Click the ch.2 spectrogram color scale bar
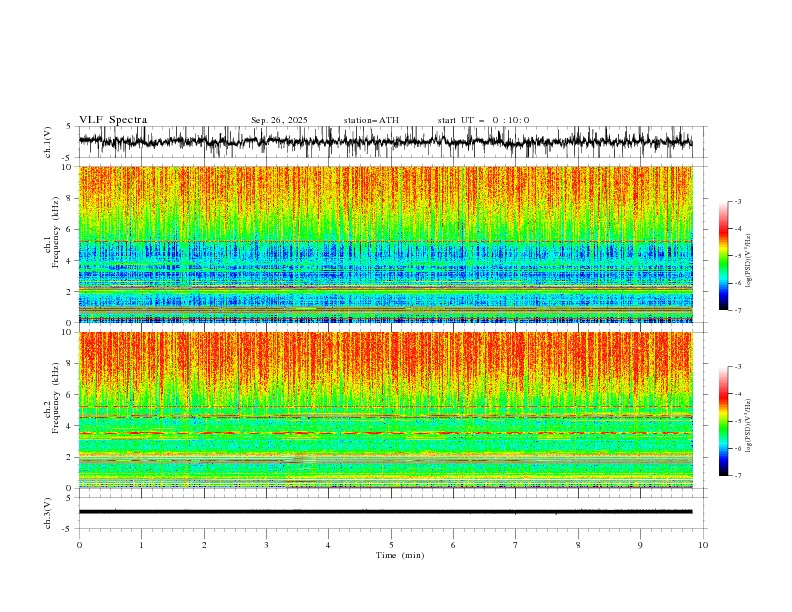792x612 pixels. 724,421
